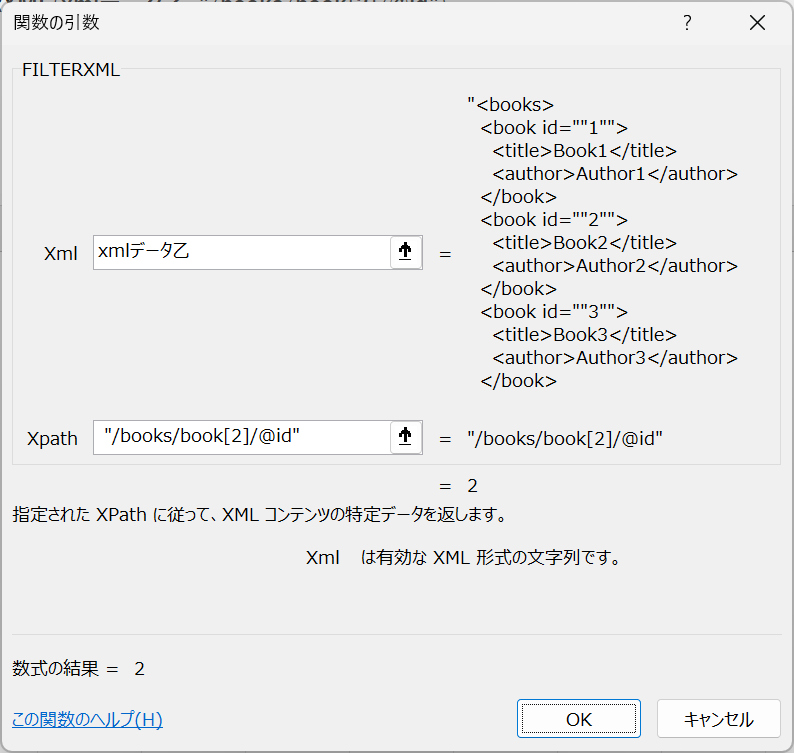Viewport: 794px width, 753px height.
Task: Click the question mark help icon
Action: 687,23
